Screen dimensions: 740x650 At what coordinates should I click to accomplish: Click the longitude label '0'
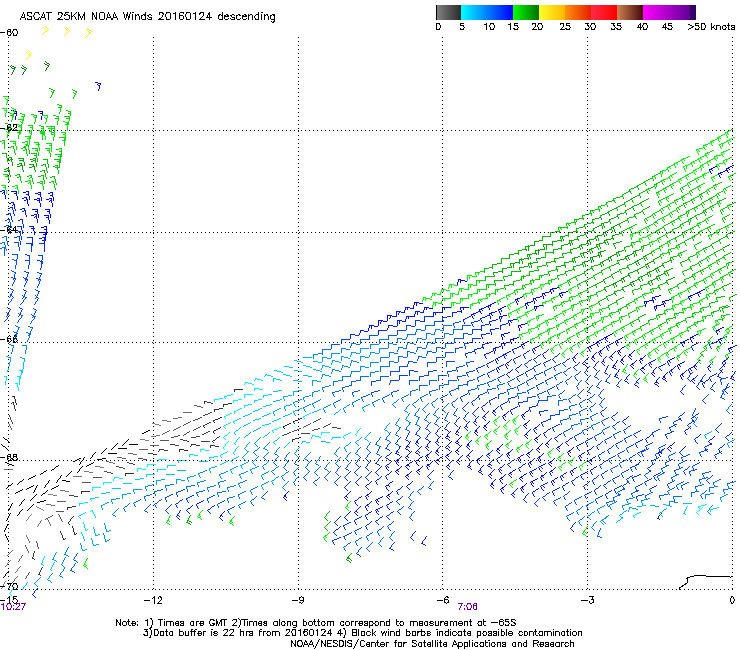(732, 600)
